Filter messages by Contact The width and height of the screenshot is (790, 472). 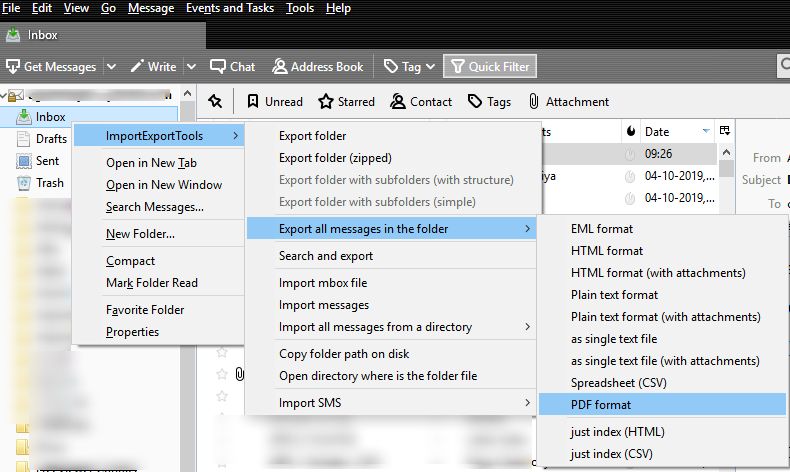tap(421, 102)
